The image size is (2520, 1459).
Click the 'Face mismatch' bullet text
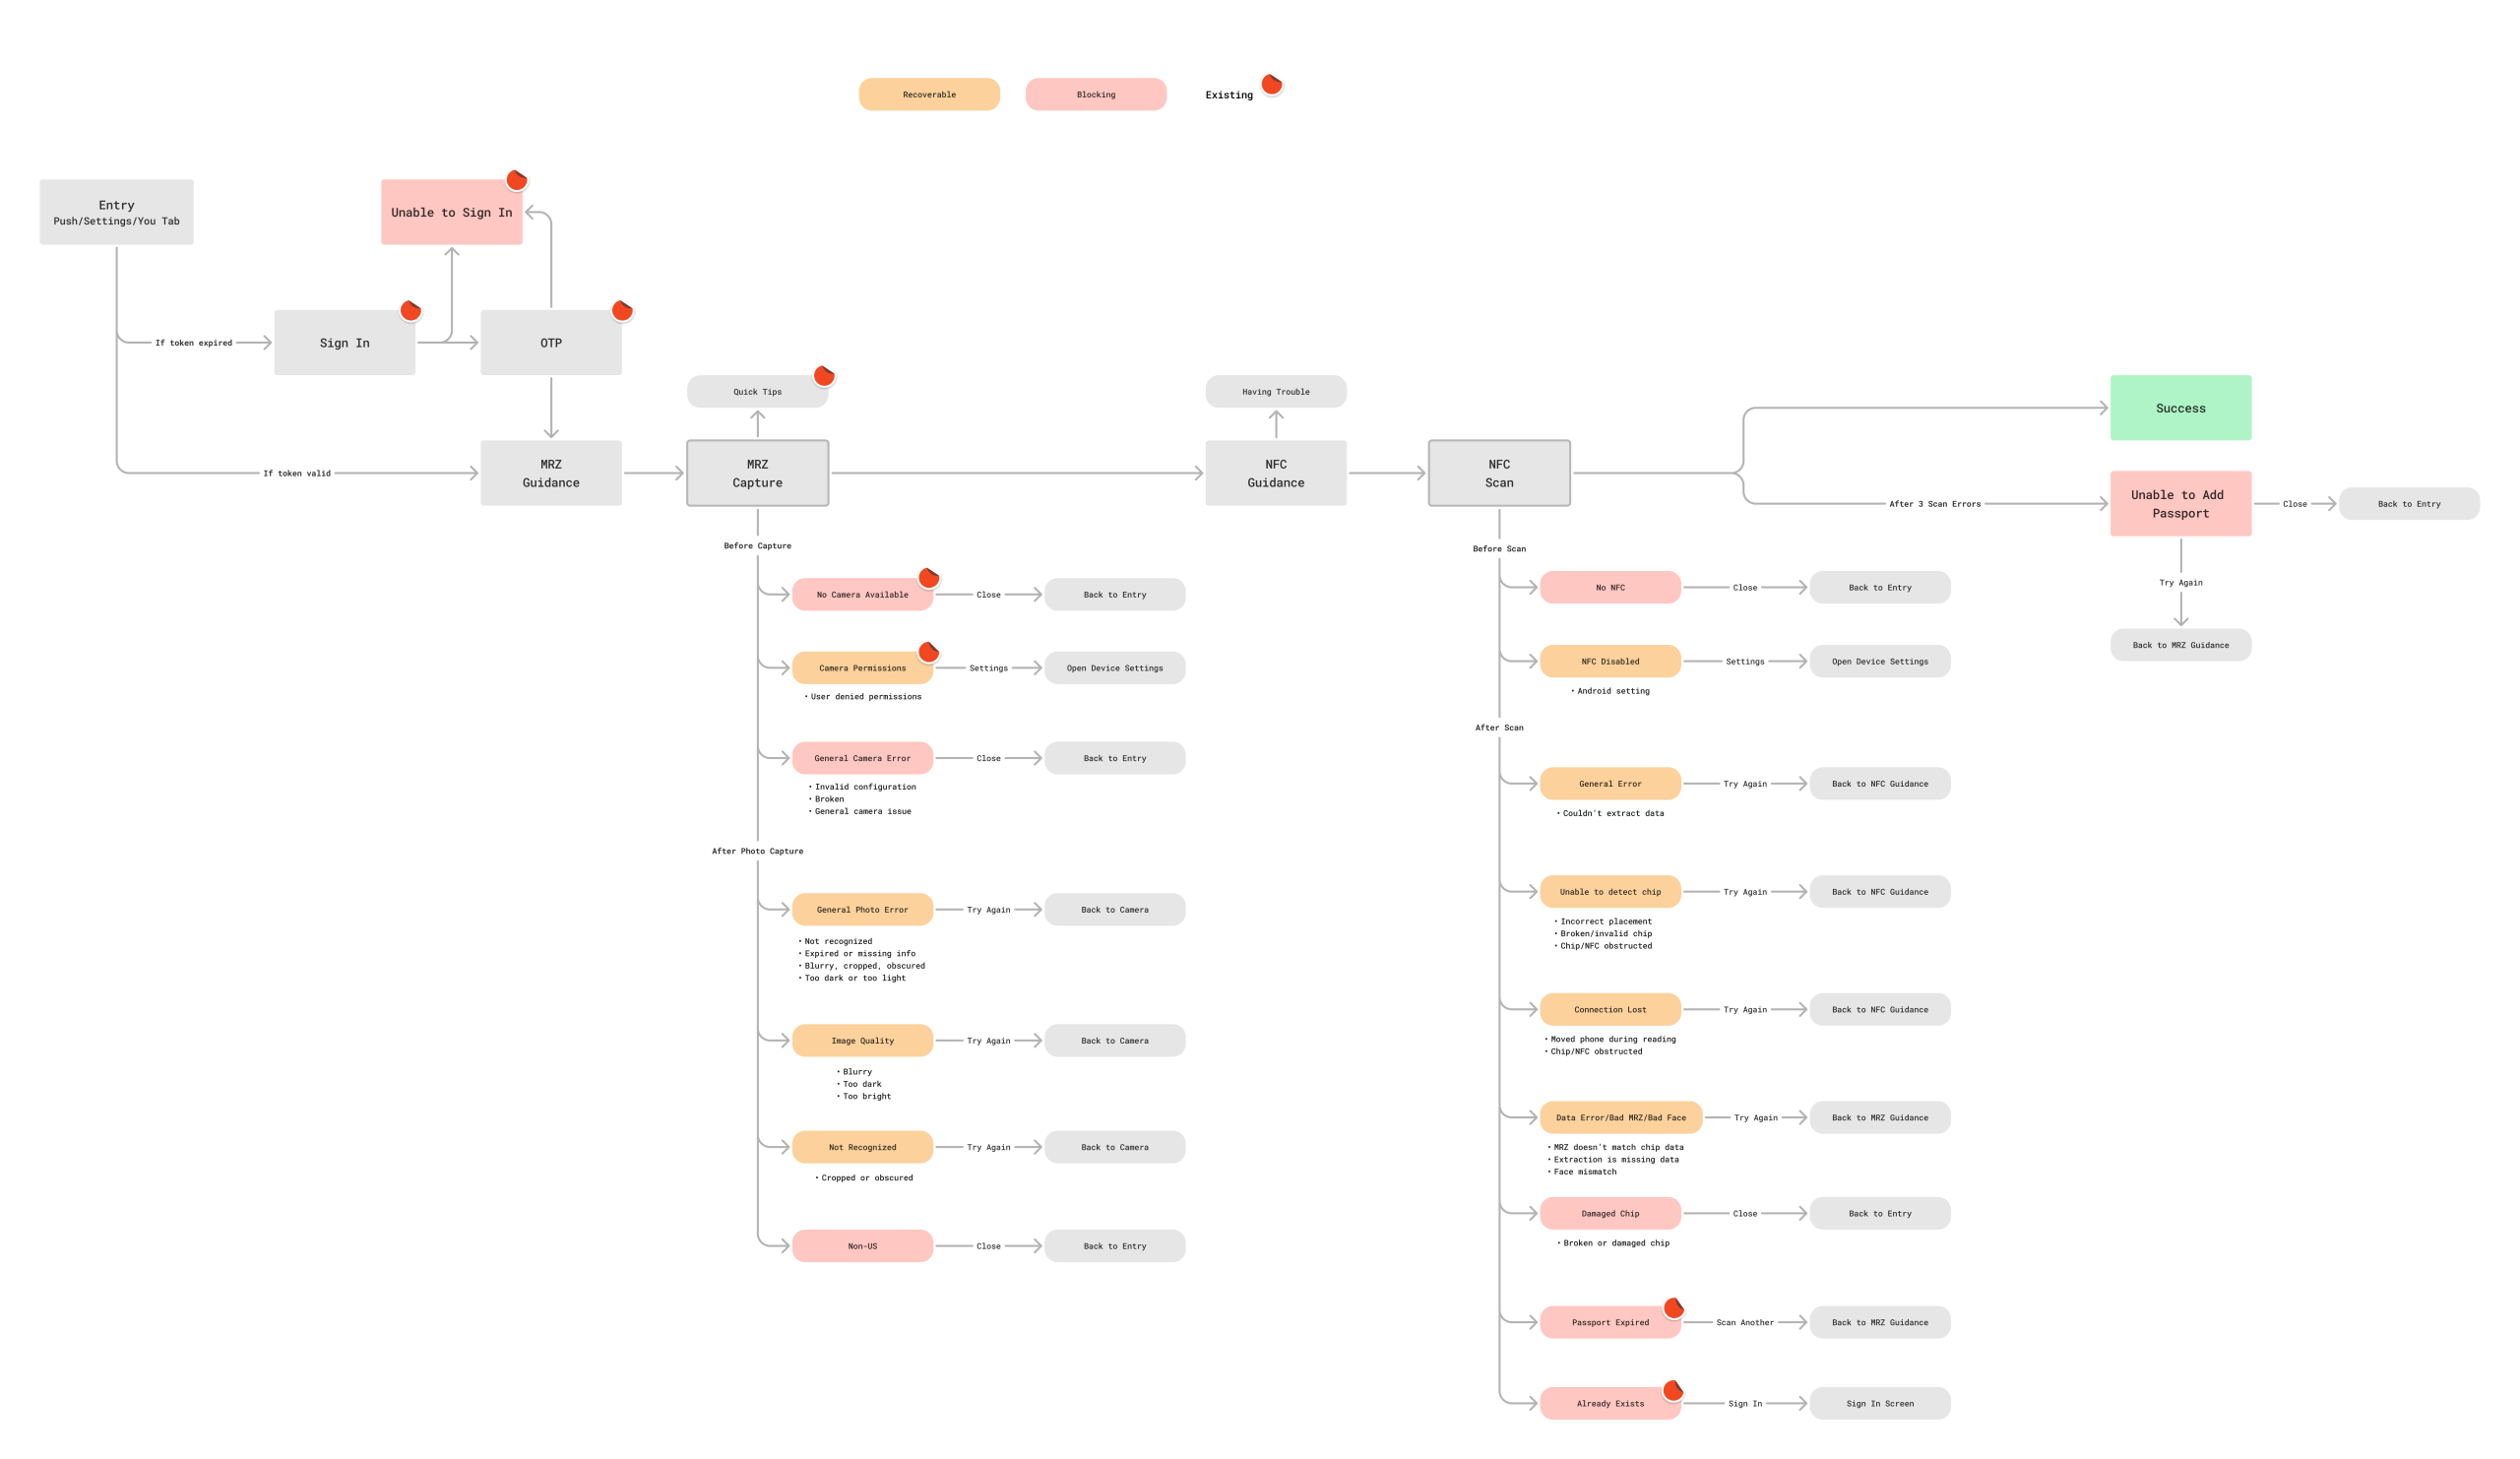tap(1583, 1171)
